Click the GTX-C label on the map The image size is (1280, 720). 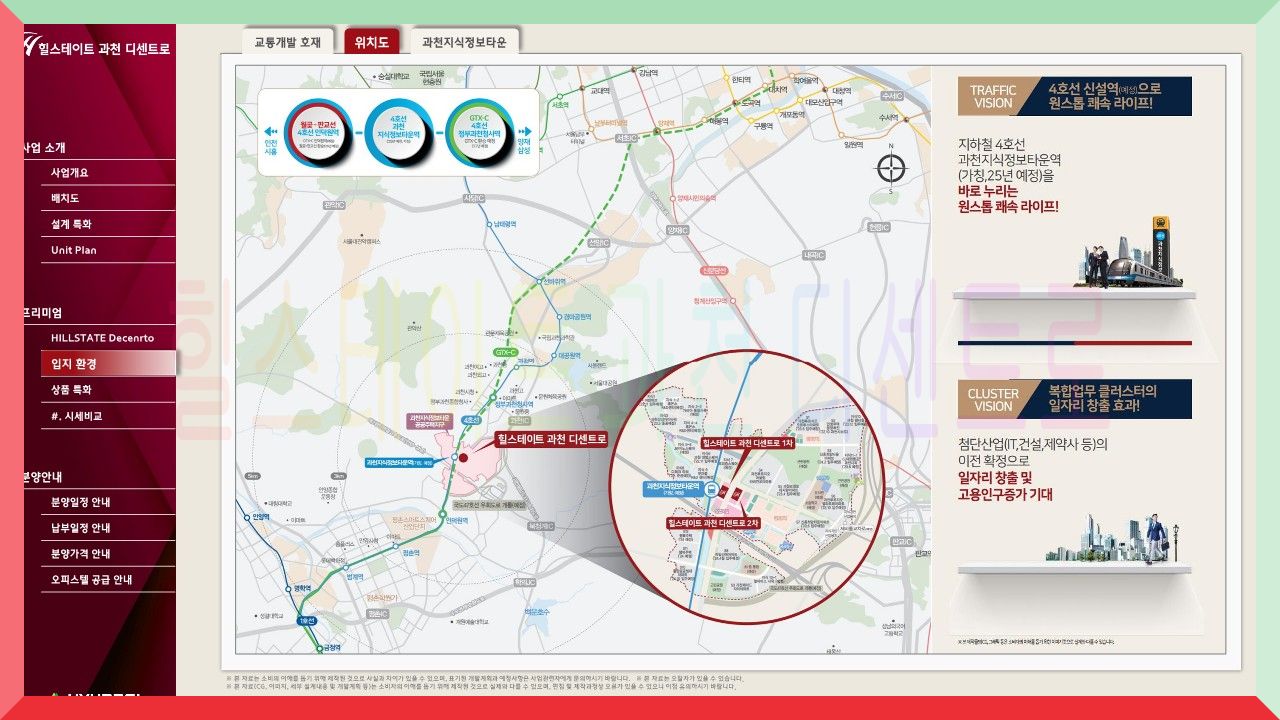tap(505, 352)
